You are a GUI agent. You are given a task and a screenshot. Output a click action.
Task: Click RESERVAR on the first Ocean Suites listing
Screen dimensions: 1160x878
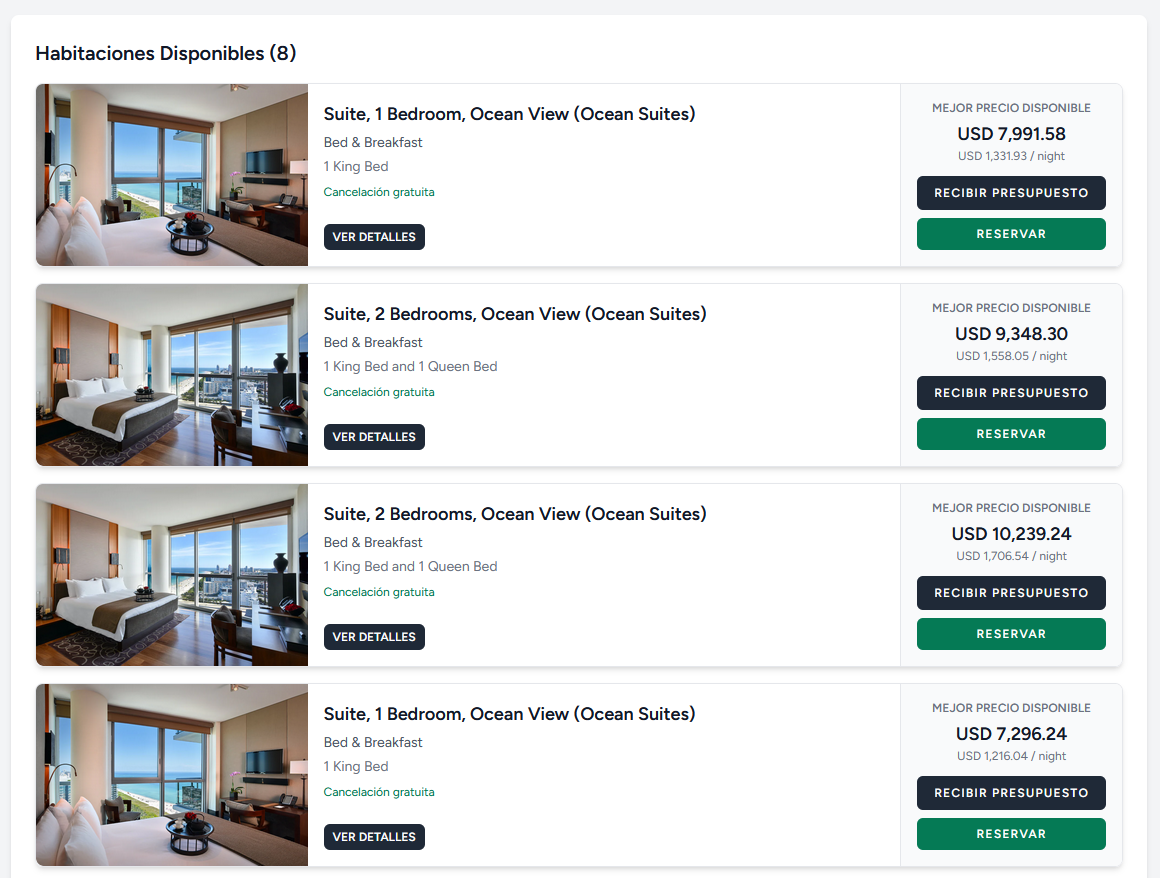pyautogui.click(x=1011, y=233)
